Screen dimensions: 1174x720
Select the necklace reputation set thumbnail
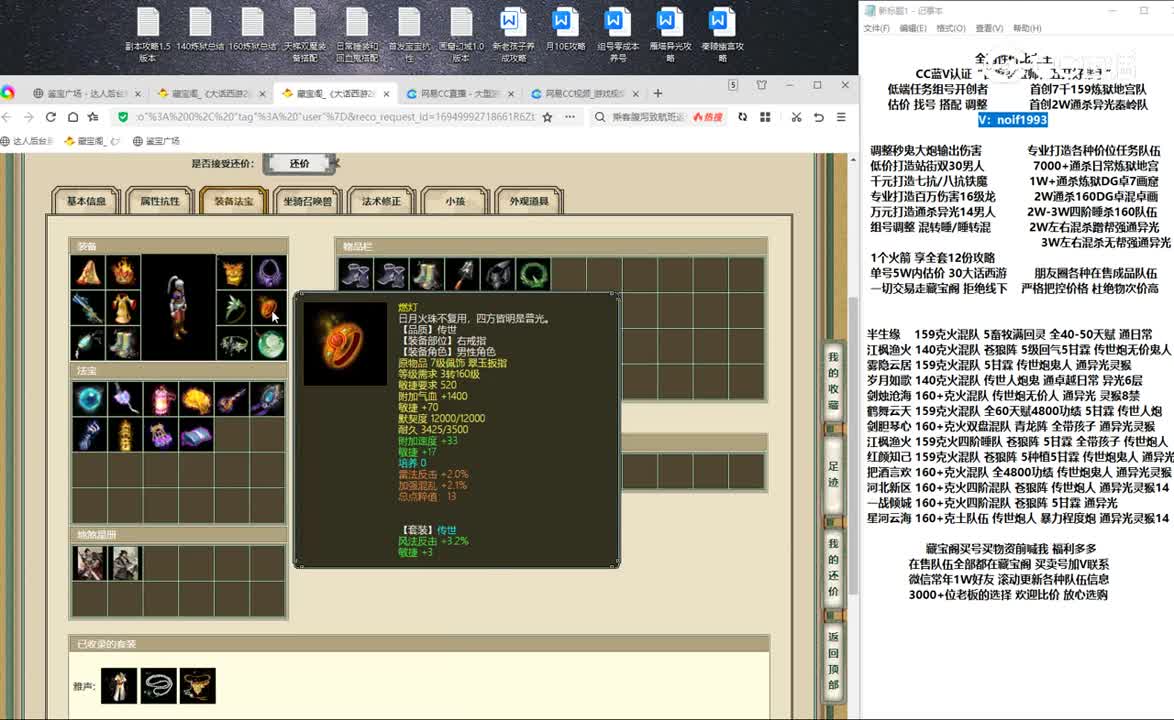158,686
